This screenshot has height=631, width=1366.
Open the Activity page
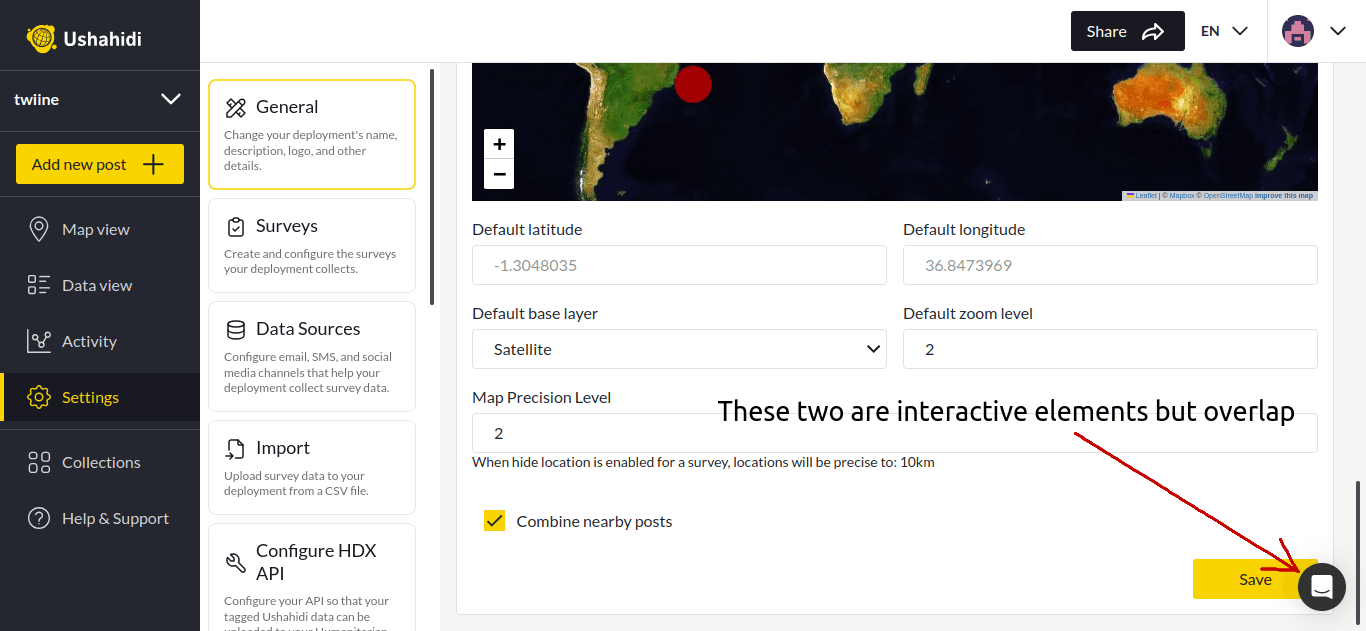[89, 341]
